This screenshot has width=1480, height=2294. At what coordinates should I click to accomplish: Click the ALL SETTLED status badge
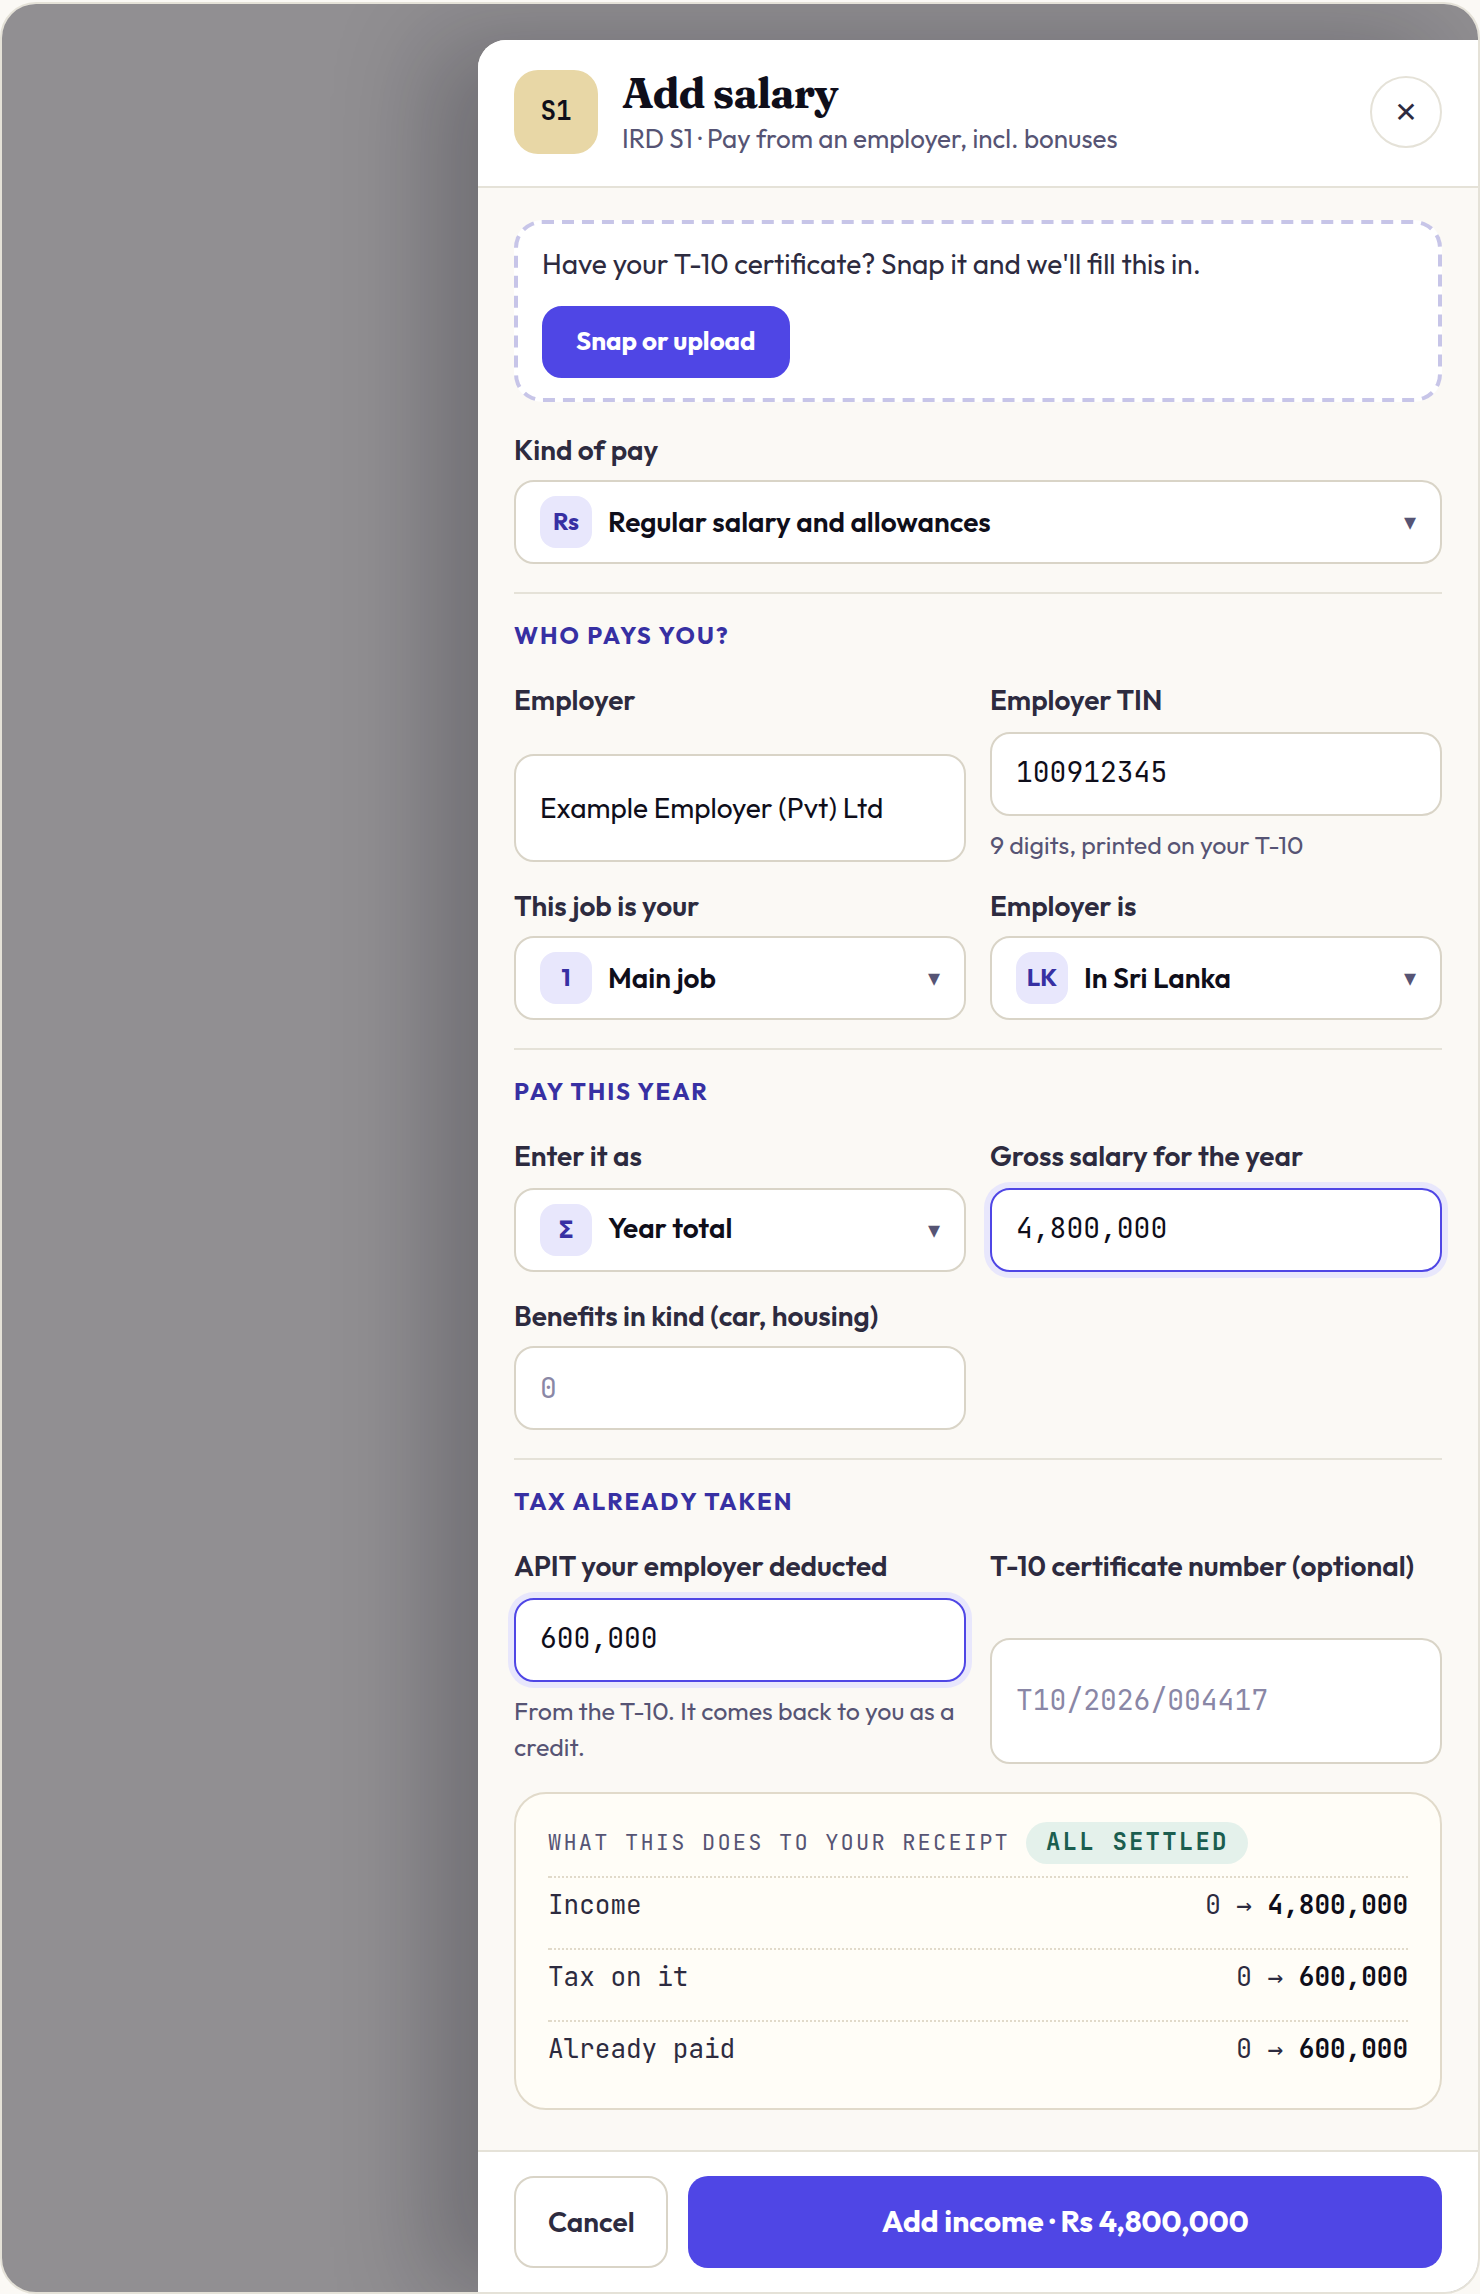click(1137, 1842)
